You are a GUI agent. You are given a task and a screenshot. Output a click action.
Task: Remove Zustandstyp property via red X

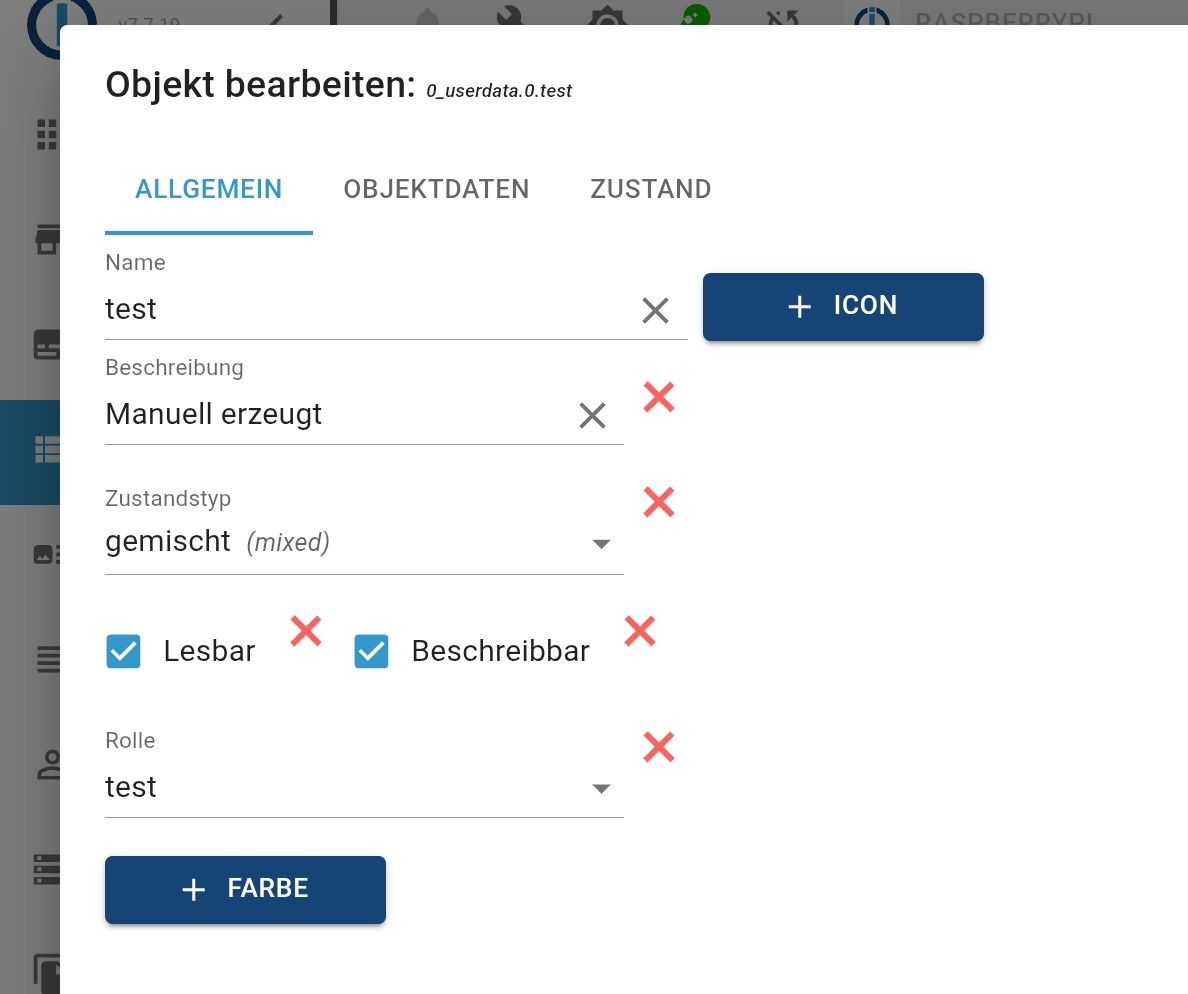[x=658, y=501]
